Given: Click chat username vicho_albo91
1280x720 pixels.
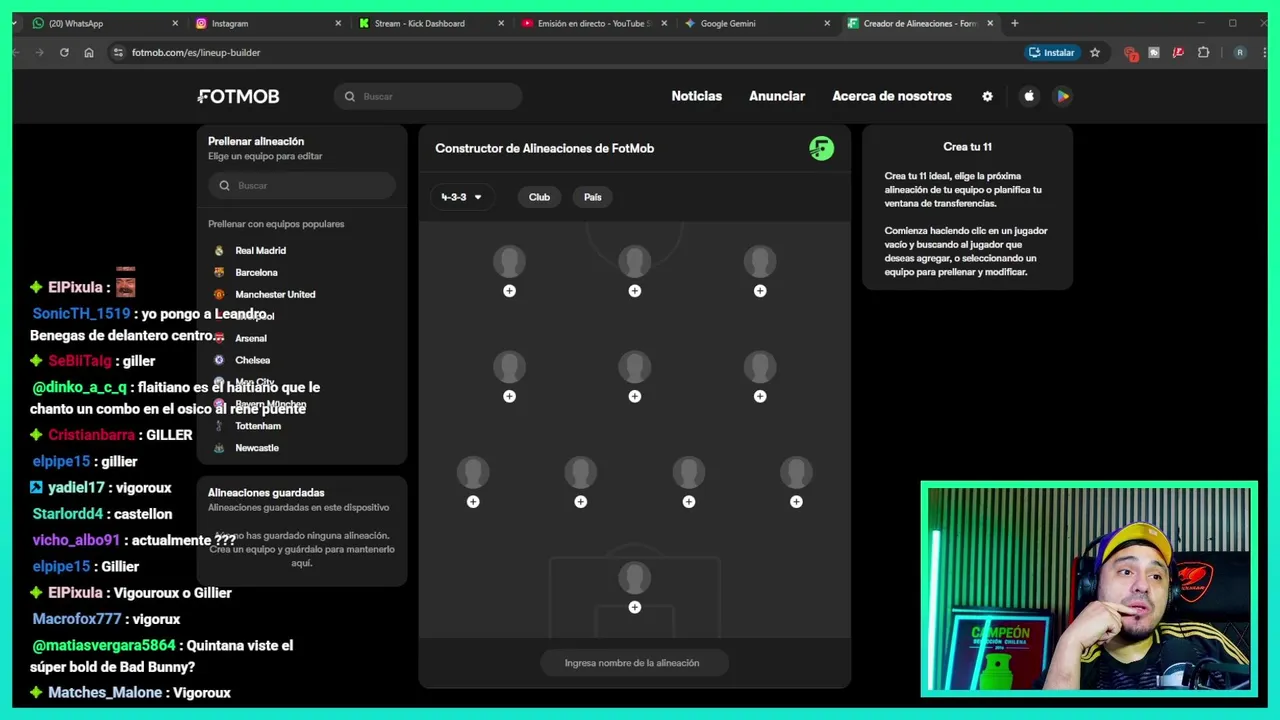Looking at the screenshot, I should click(76, 540).
